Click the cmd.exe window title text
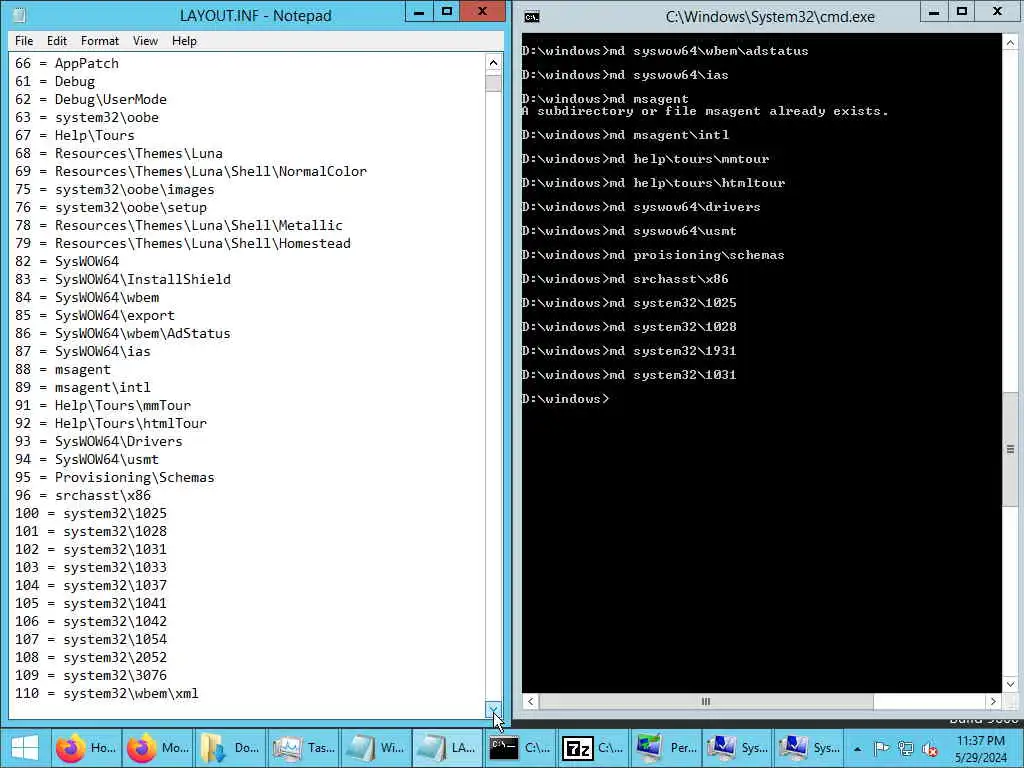The image size is (1024, 768). tap(770, 16)
